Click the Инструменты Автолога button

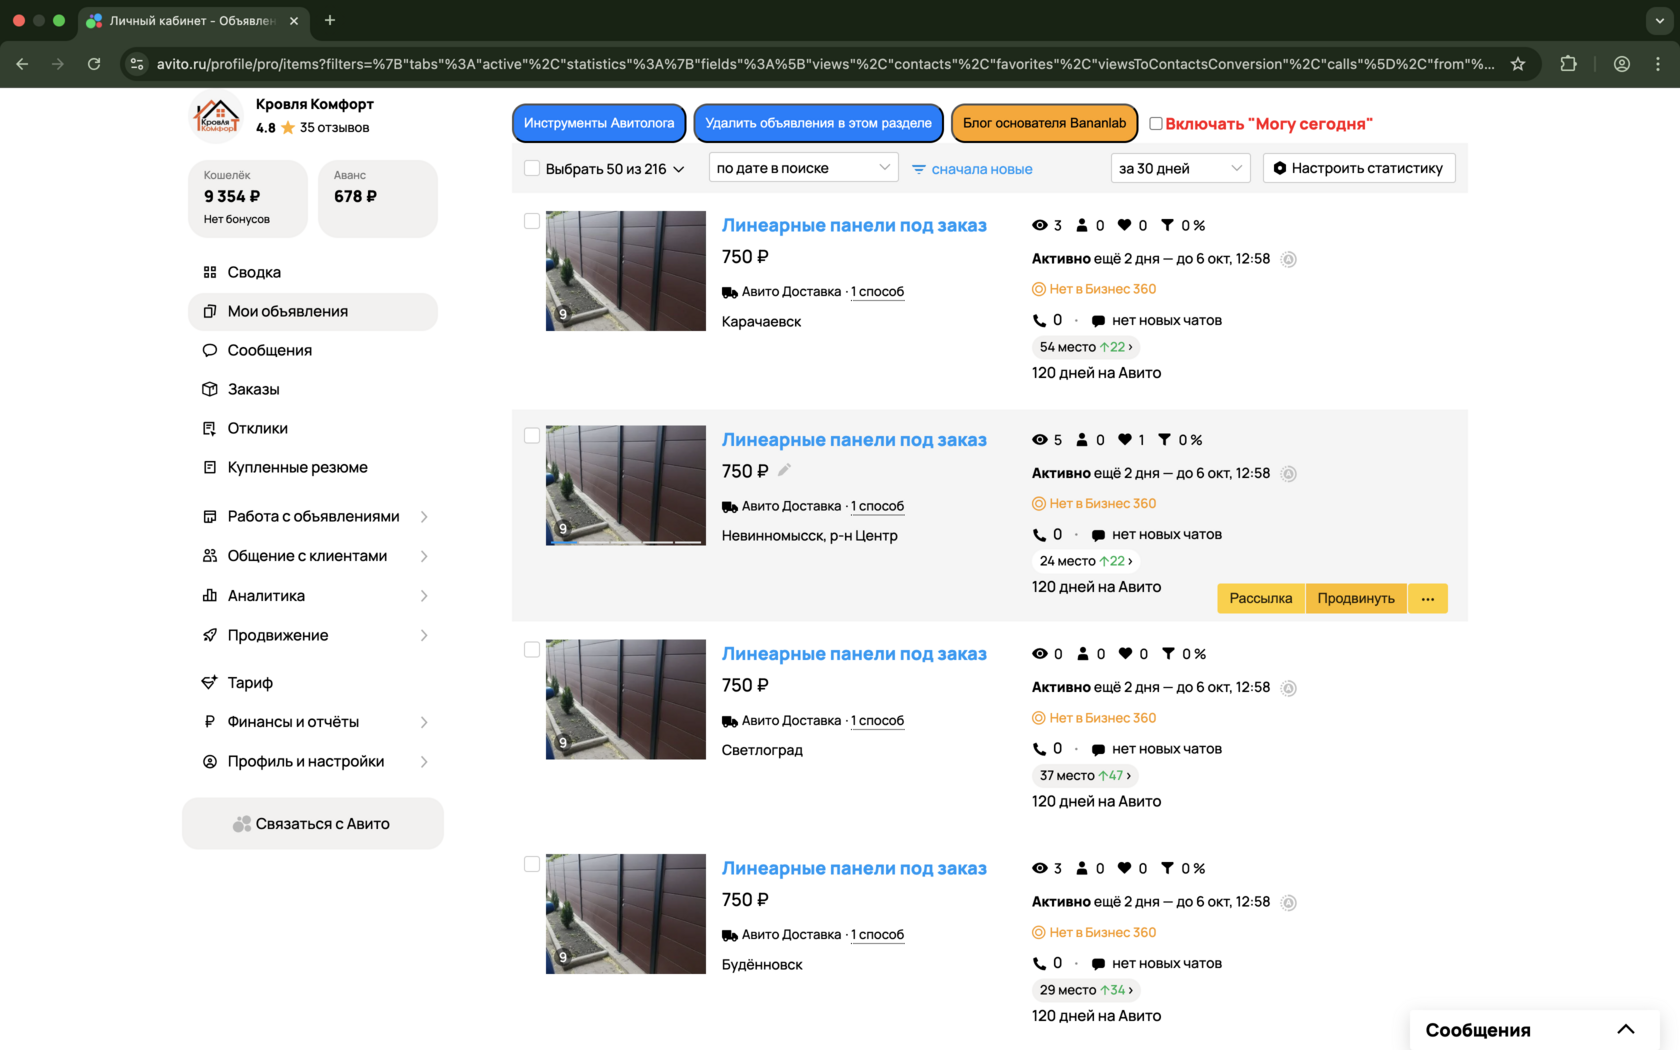pyautogui.click(x=599, y=123)
